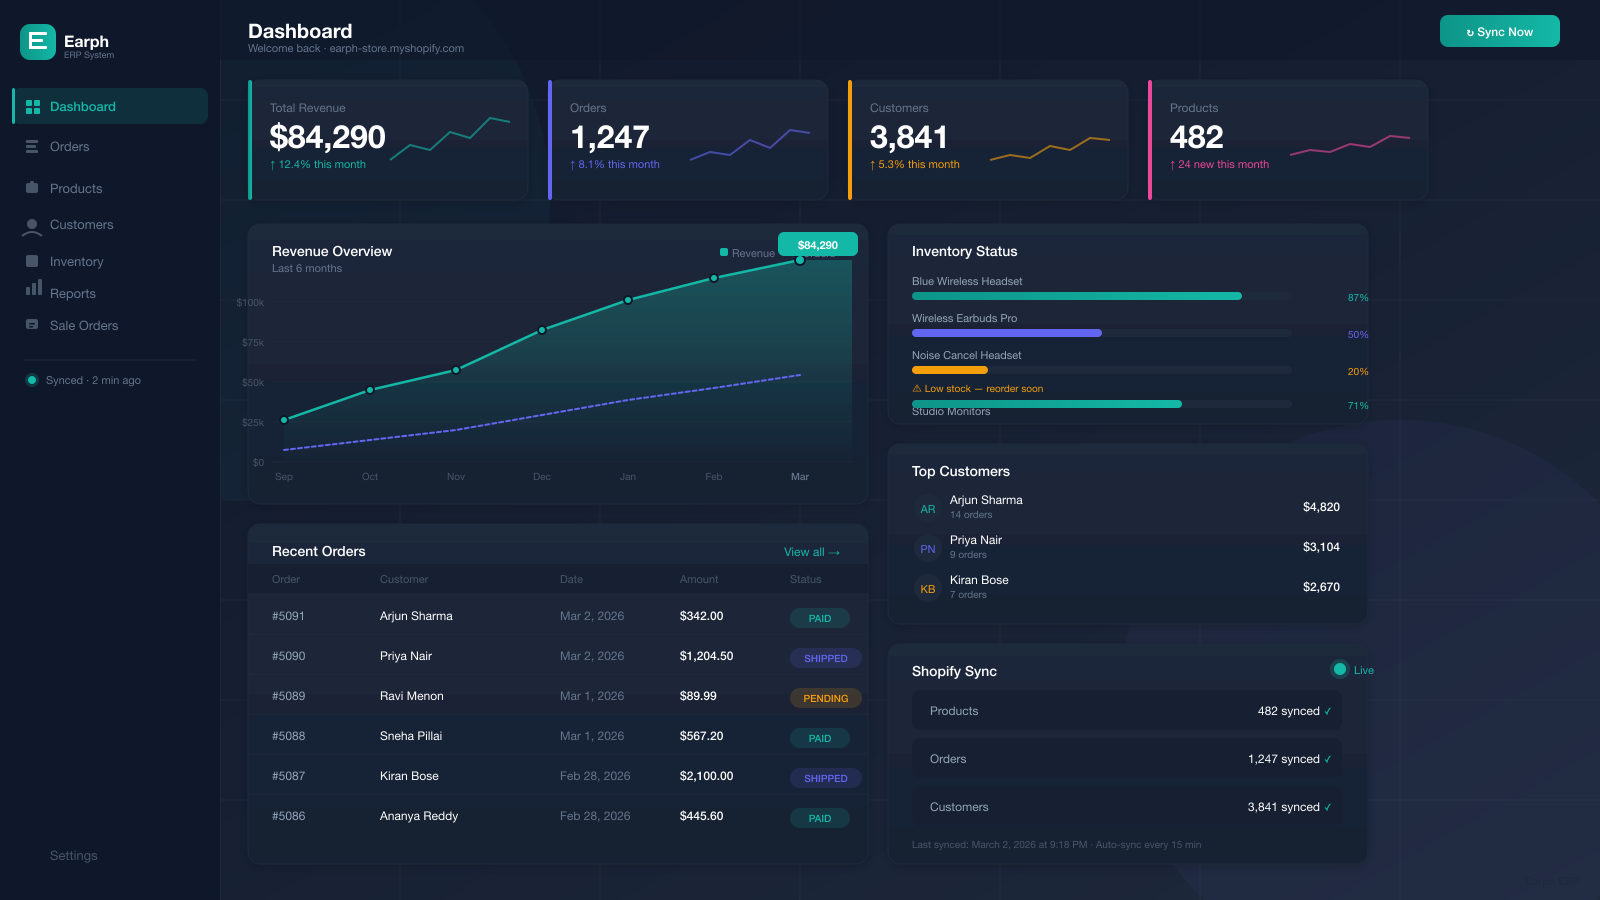Viewport: 1600px width, 900px height.
Task: Select the Dashboard grid icon in sidebar
Action: pyautogui.click(x=32, y=106)
